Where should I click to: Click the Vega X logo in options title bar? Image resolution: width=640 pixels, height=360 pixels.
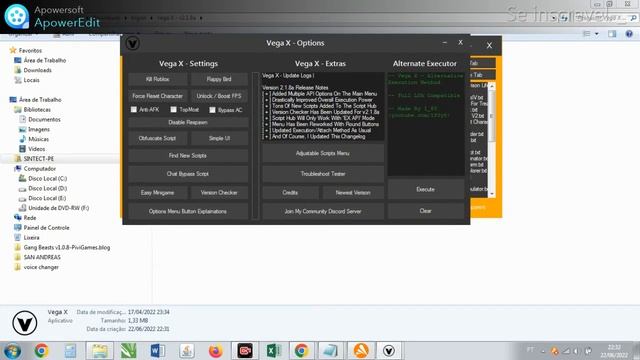coord(133,43)
